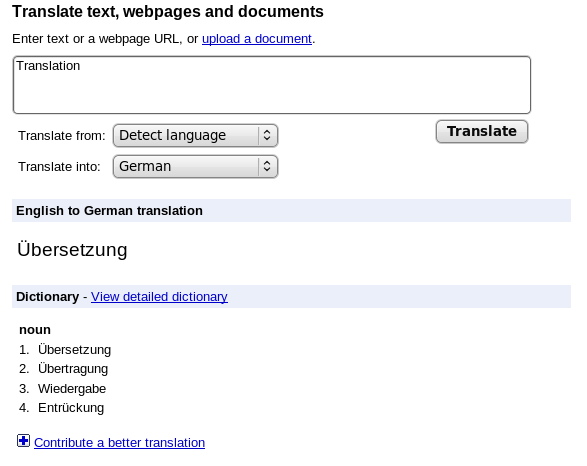Image resolution: width=587 pixels, height=466 pixels.
Task: Open View detailed dictionary link
Action: pyautogui.click(x=159, y=296)
